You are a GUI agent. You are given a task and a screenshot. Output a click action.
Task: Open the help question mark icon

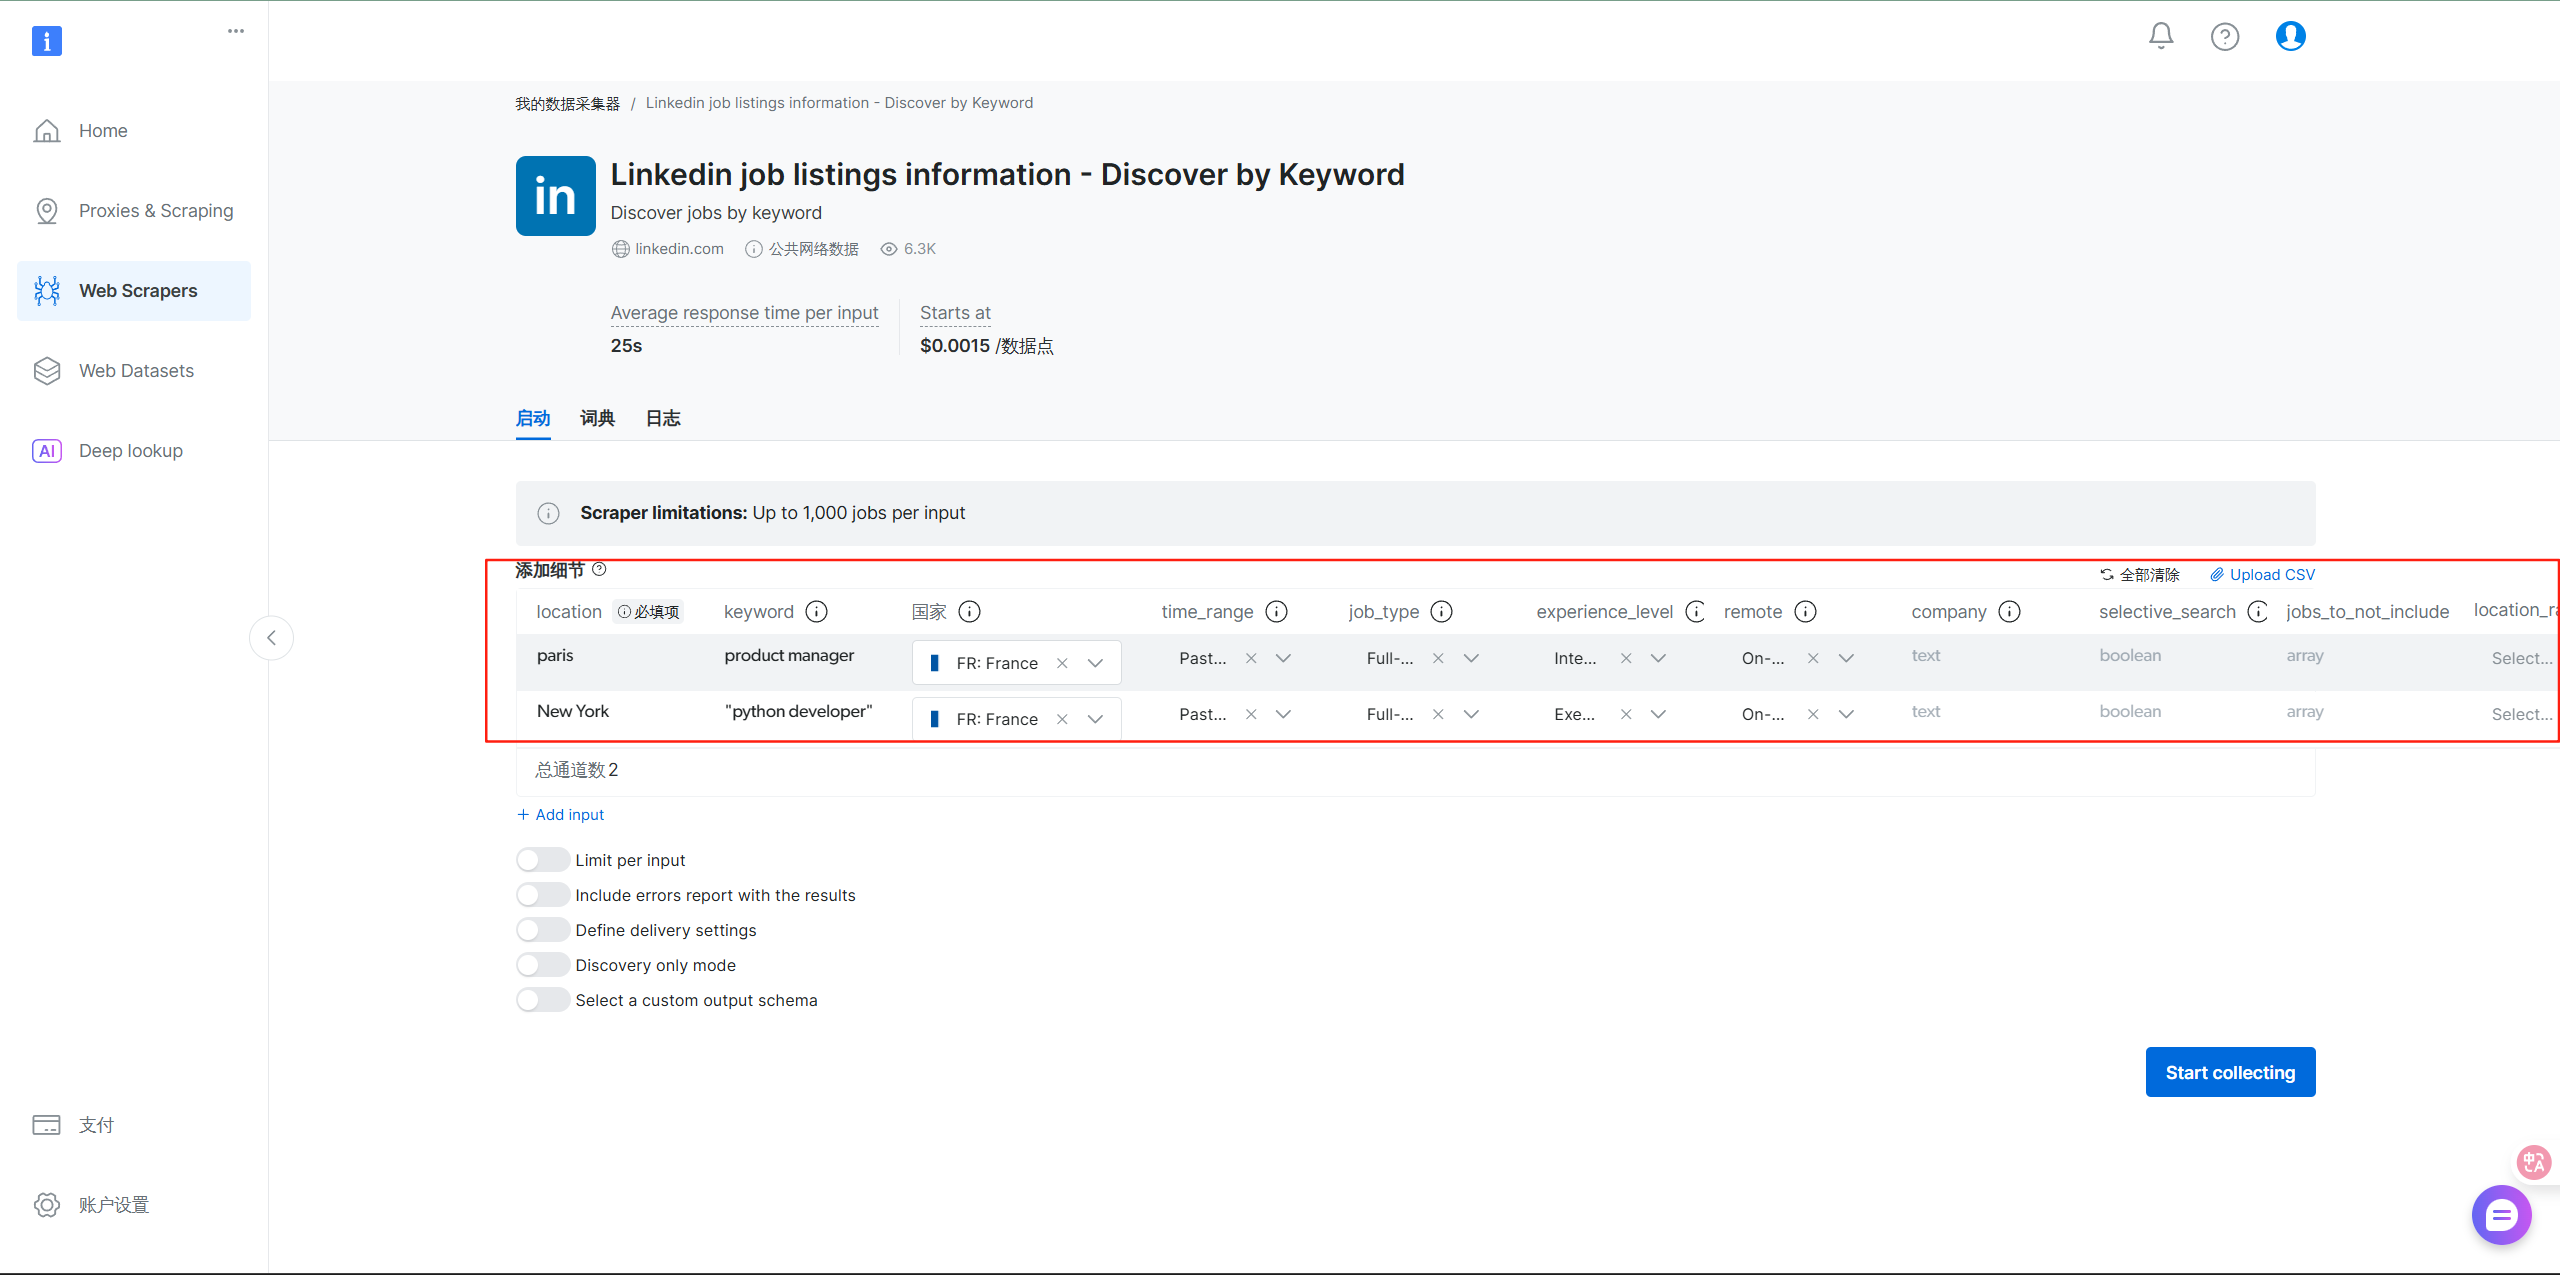coord(2224,37)
